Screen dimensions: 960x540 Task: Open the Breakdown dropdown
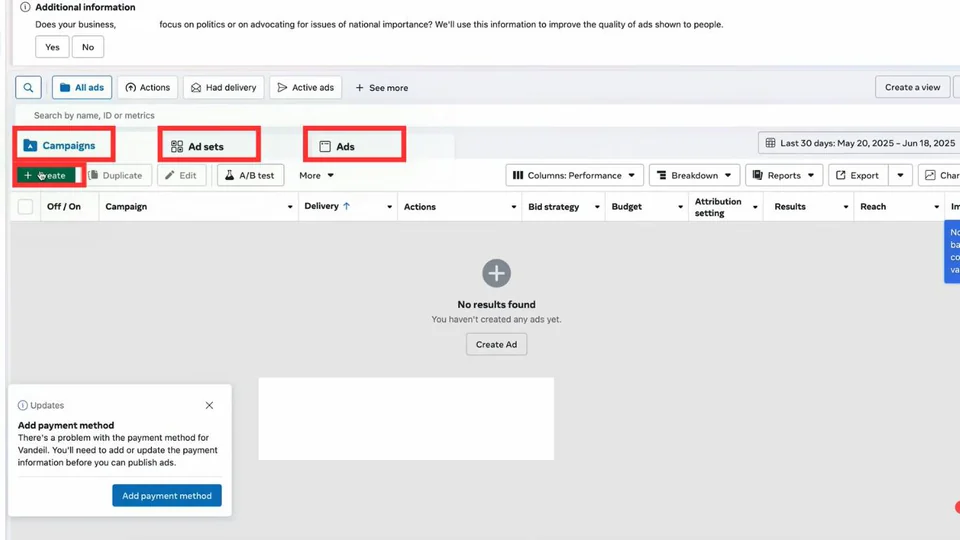(694, 175)
